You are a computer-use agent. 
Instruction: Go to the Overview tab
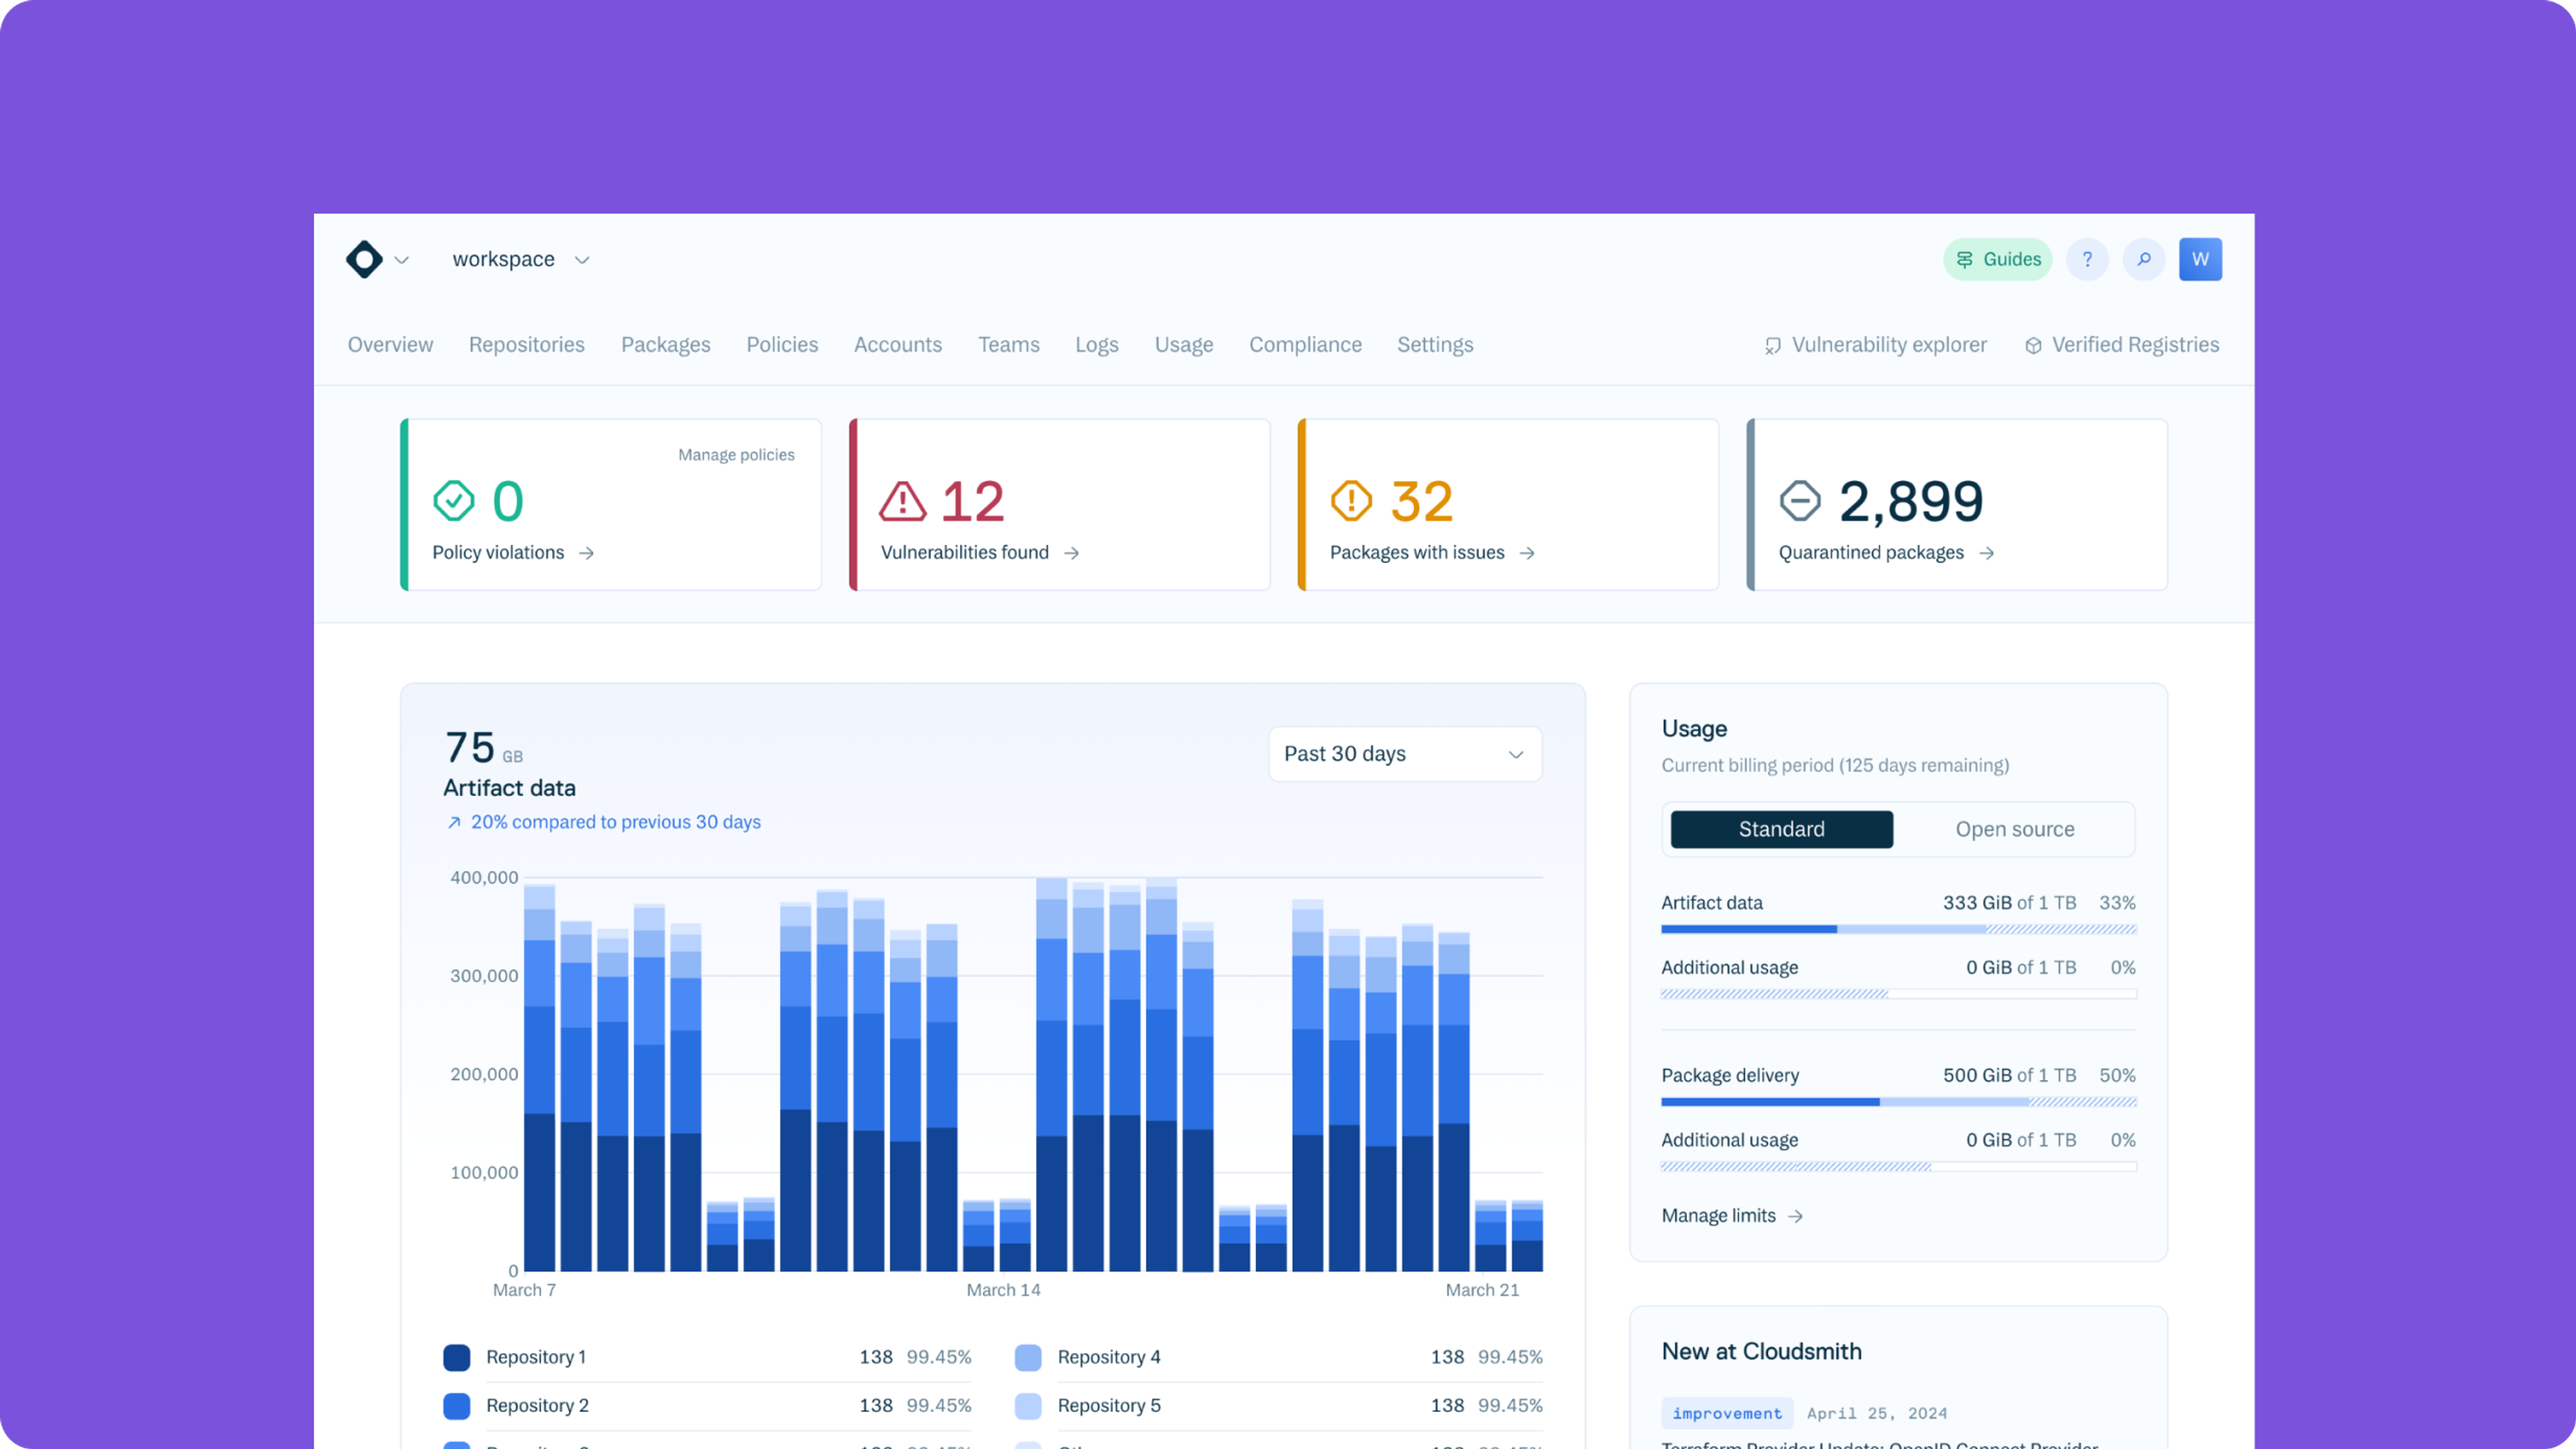tap(390, 345)
